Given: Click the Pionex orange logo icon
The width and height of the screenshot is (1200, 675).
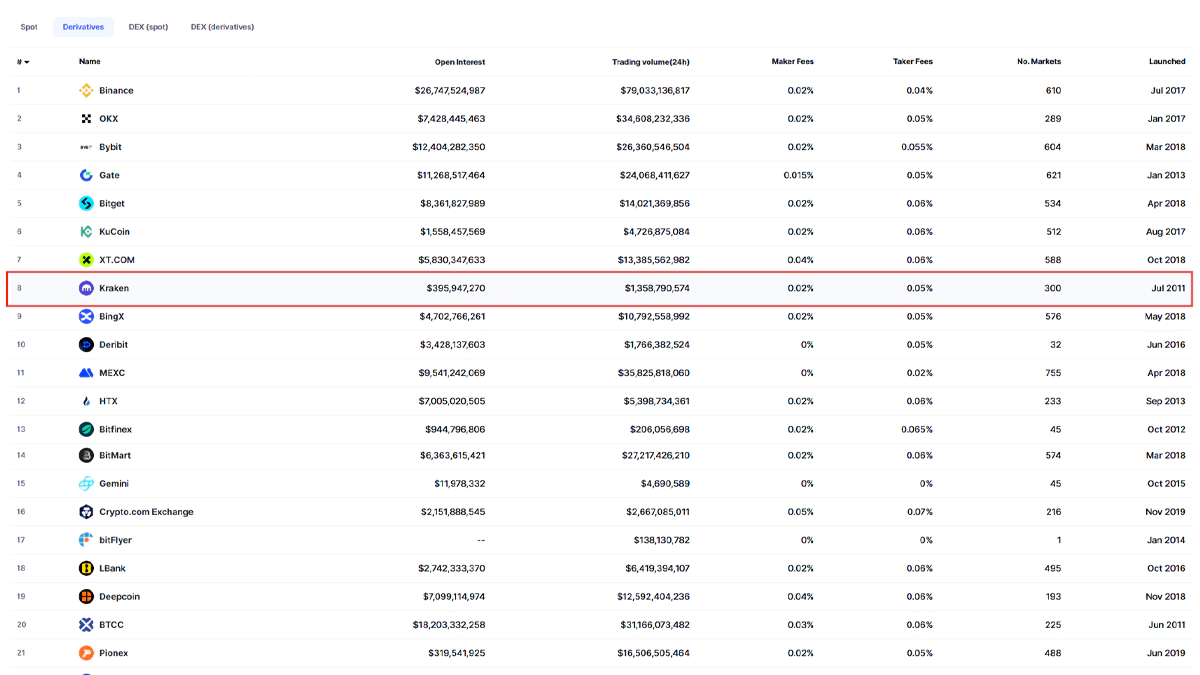Looking at the screenshot, I should click(x=86, y=653).
